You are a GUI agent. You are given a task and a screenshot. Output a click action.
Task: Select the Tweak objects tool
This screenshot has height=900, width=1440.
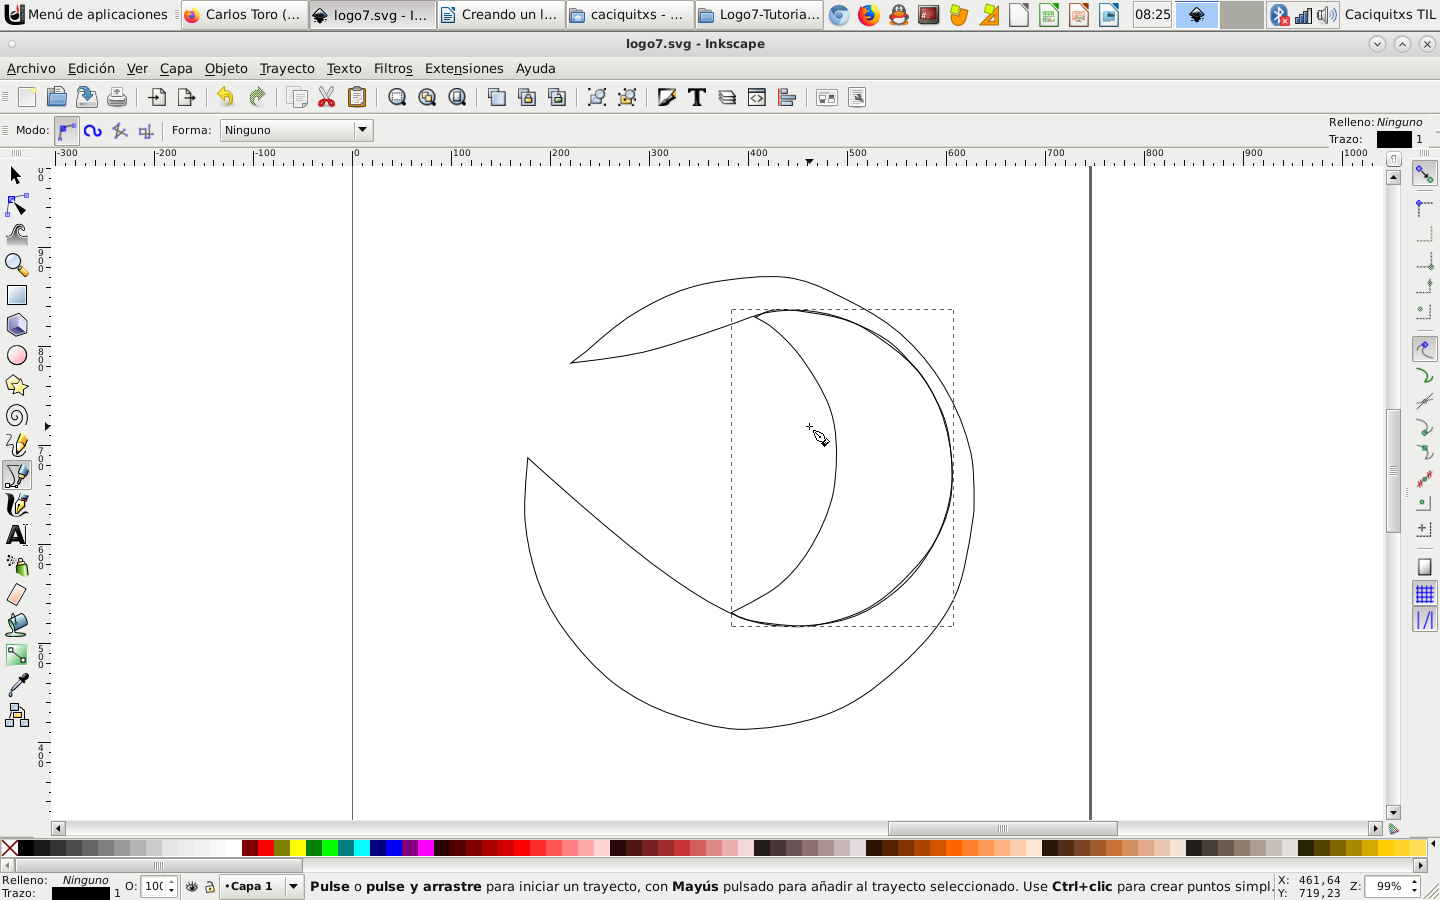point(16,234)
